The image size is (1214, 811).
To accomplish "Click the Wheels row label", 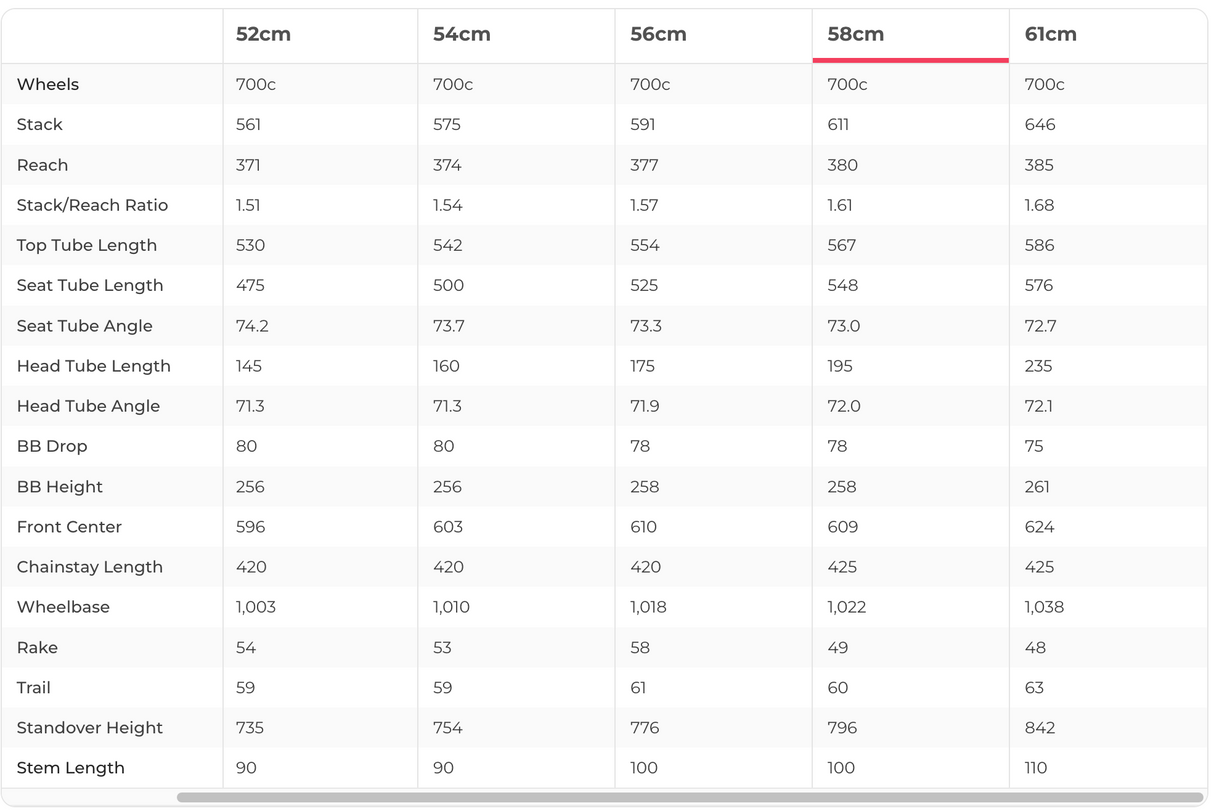I will pyautogui.click(x=48, y=84).
